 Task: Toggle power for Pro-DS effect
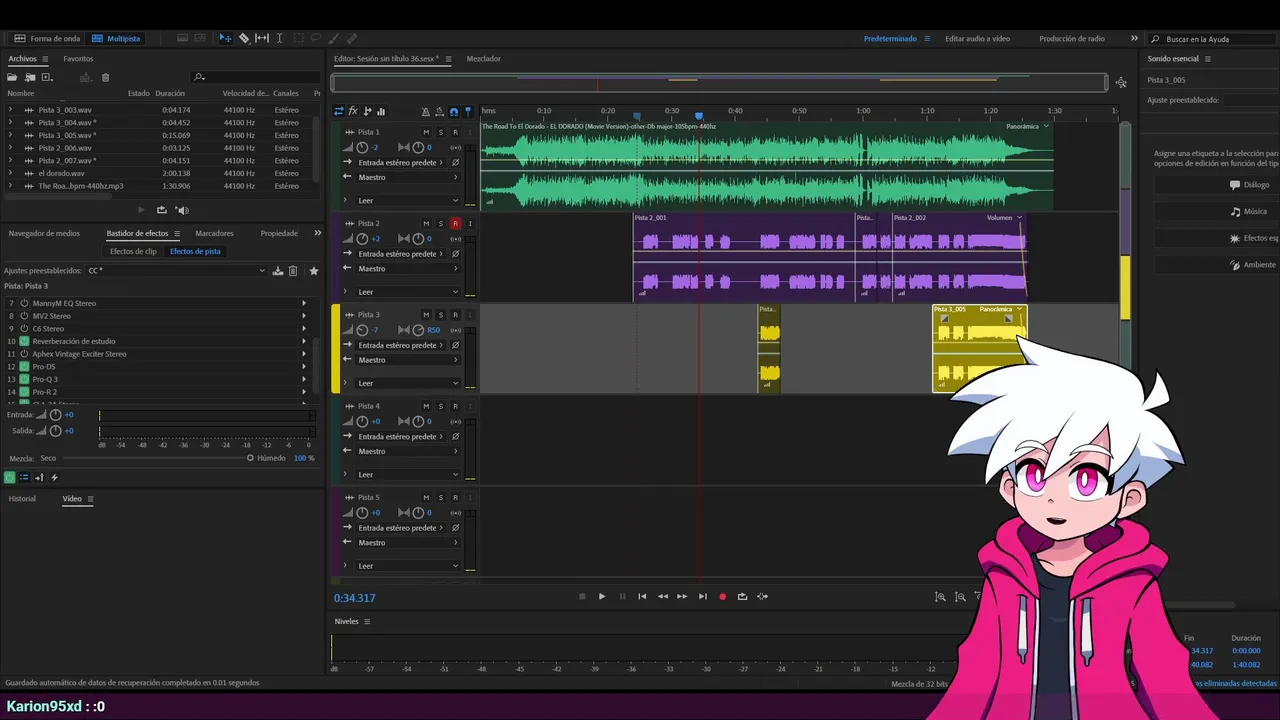(x=24, y=366)
